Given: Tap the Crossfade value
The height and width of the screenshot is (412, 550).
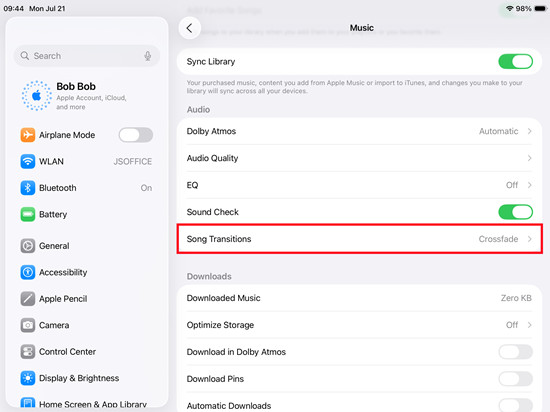Looking at the screenshot, I should pyautogui.click(x=498, y=239).
